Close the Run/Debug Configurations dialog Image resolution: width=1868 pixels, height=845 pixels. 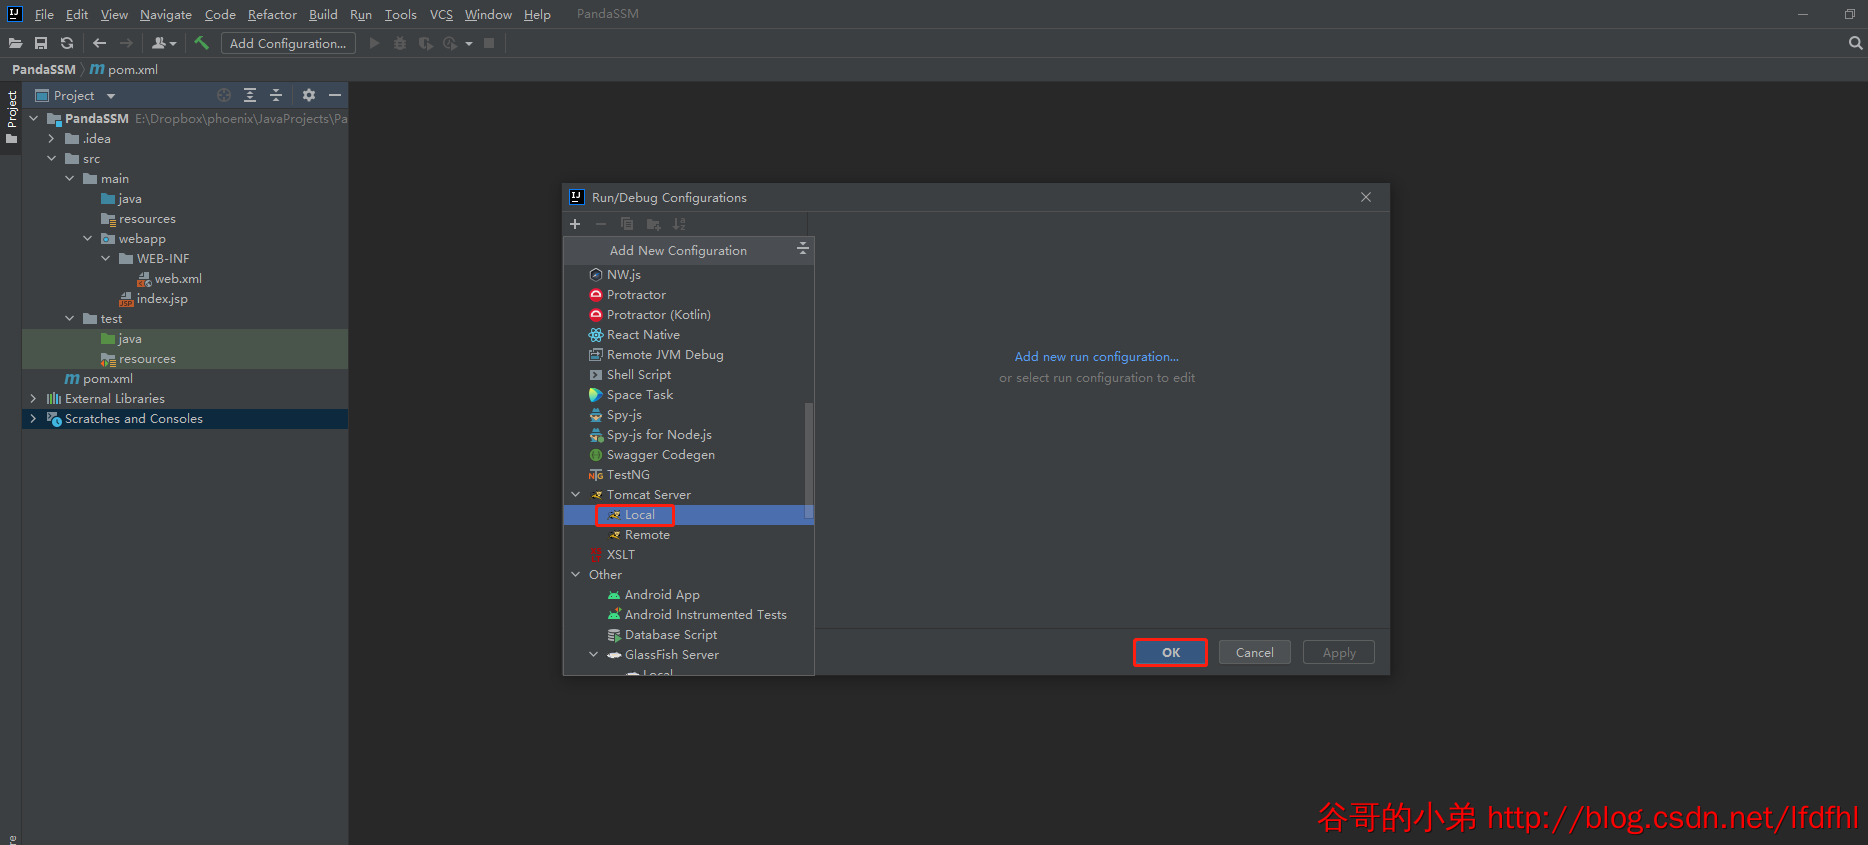(1366, 197)
